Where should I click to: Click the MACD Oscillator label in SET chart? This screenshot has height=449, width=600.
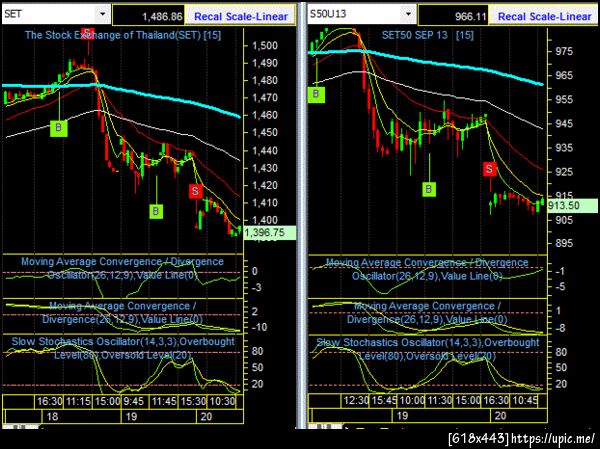pos(122,268)
